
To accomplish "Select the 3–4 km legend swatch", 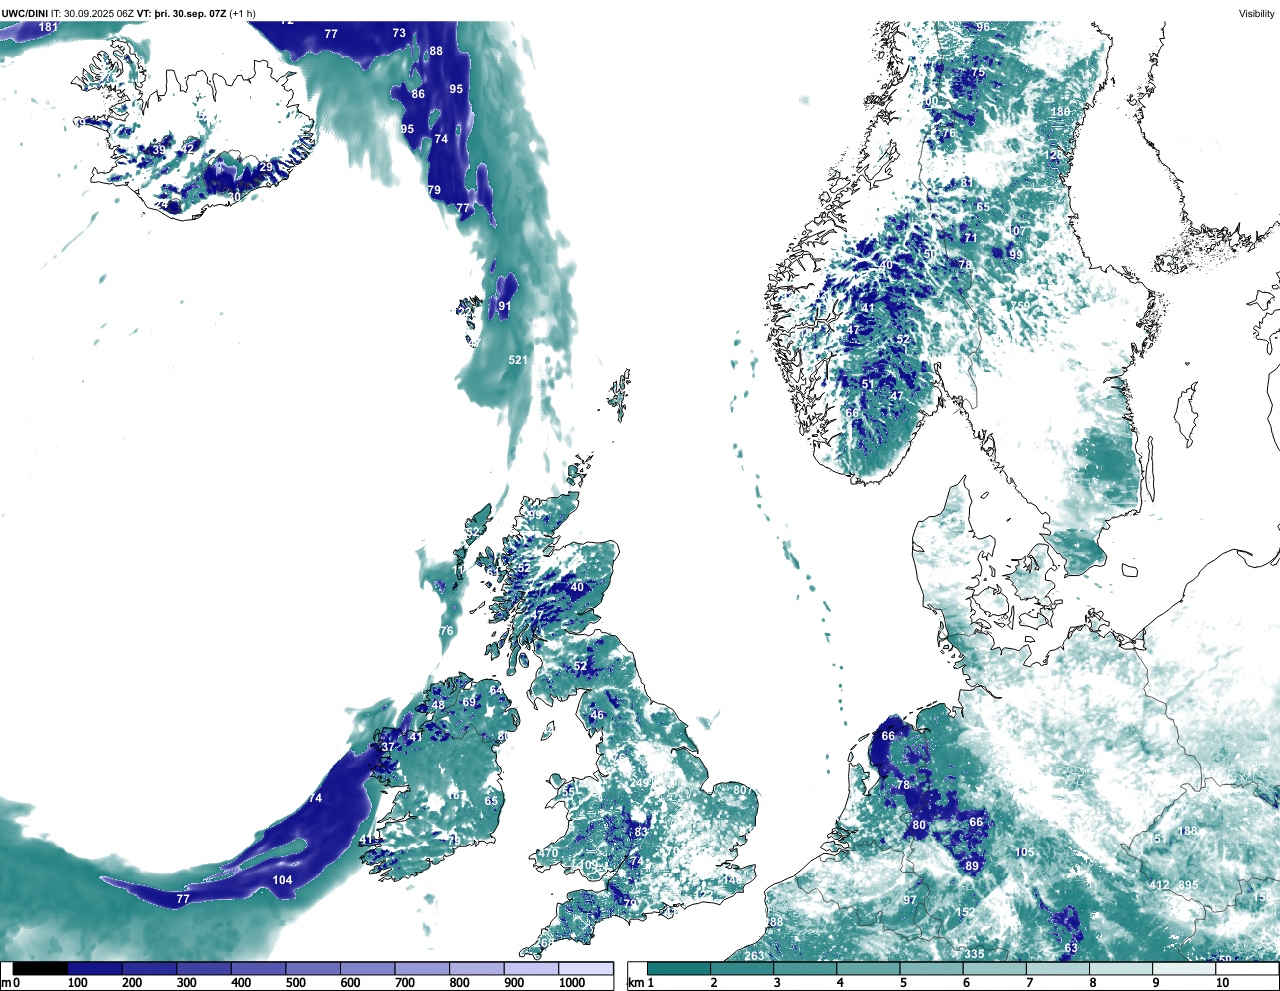I will [x=806, y=969].
